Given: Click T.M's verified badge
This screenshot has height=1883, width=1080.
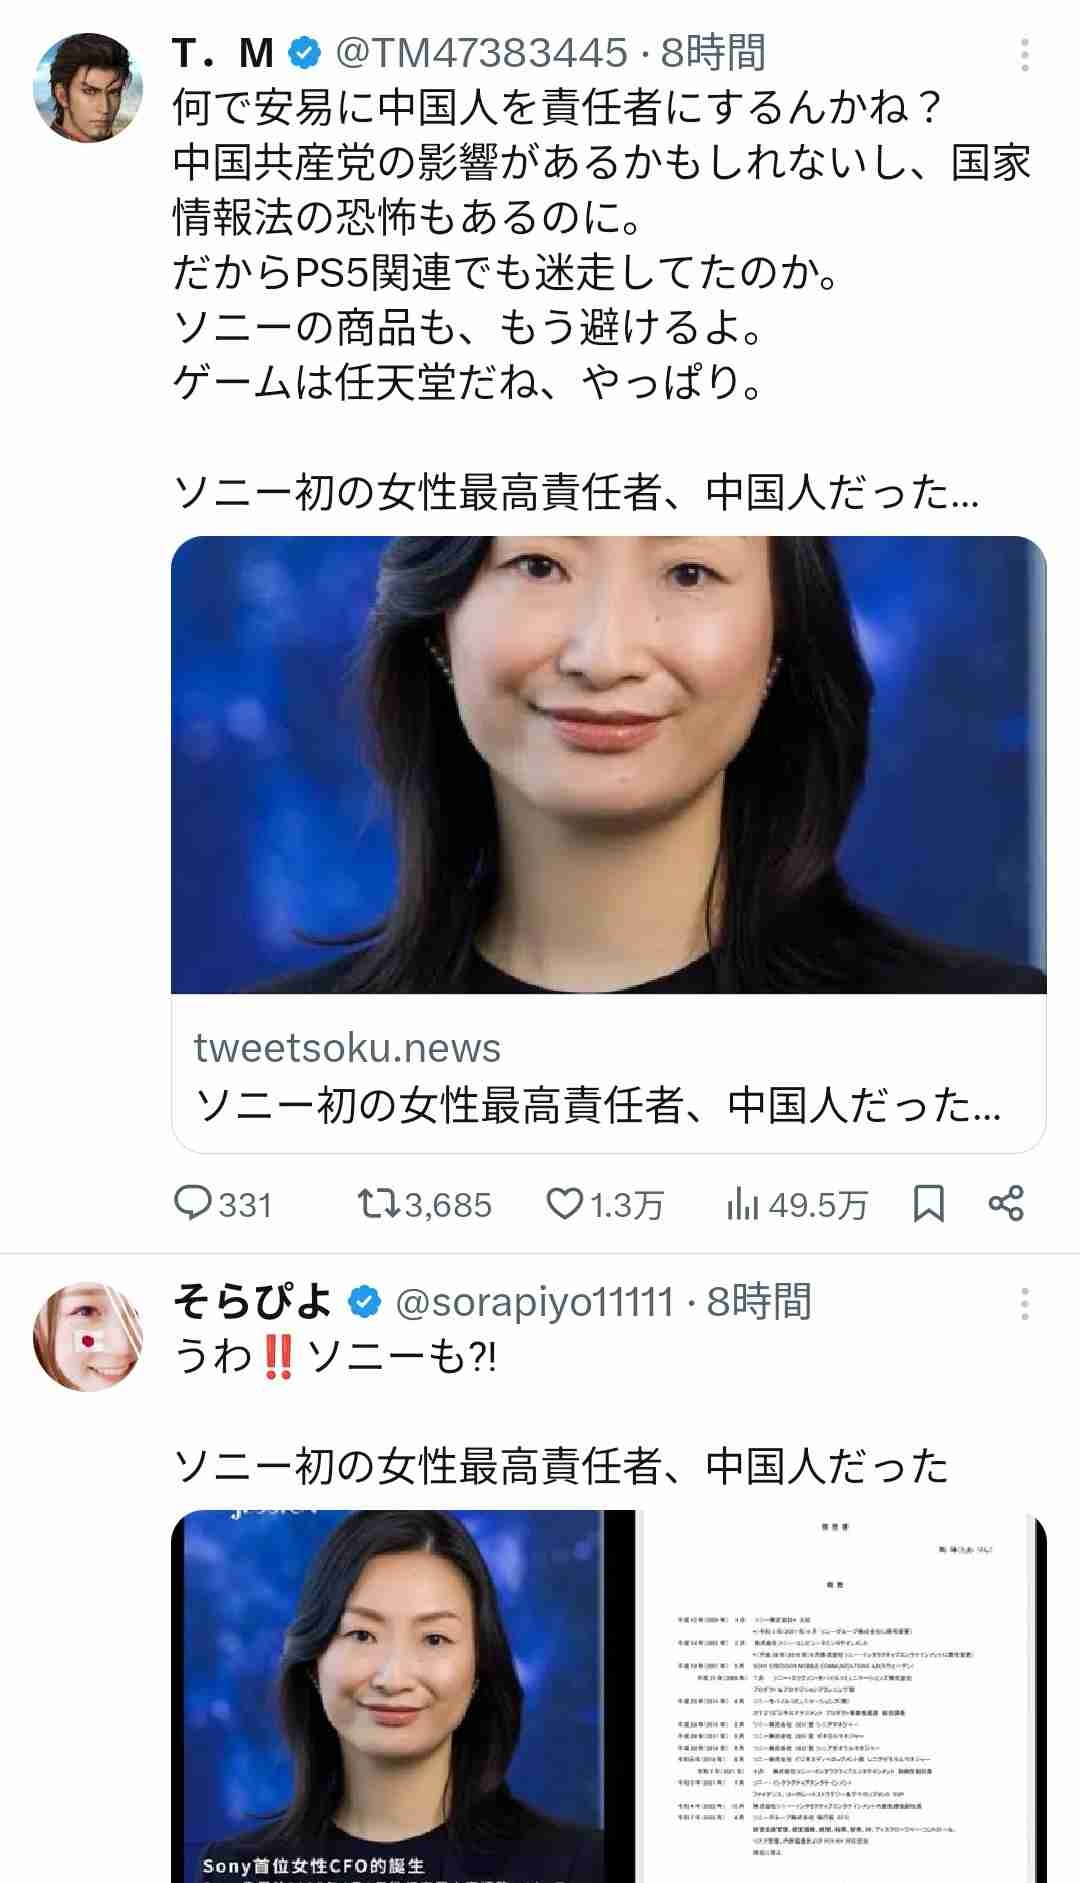Looking at the screenshot, I should pos(304,54).
